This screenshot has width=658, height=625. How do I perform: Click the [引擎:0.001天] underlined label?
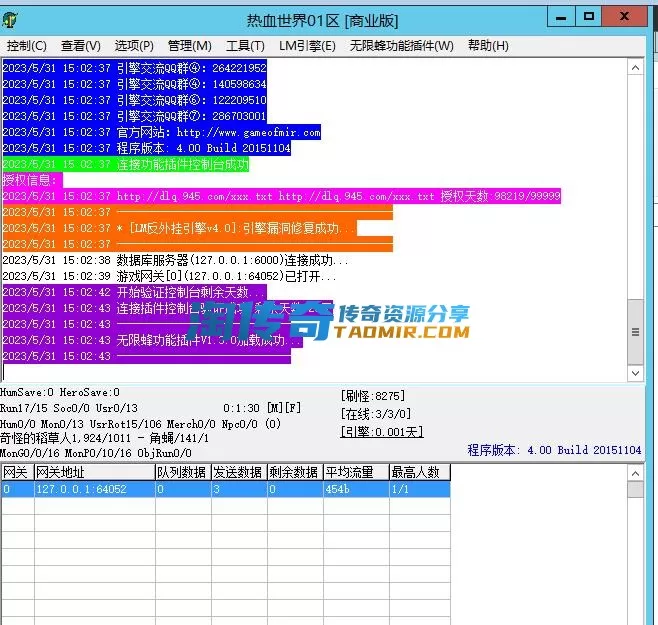click(382, 432)
